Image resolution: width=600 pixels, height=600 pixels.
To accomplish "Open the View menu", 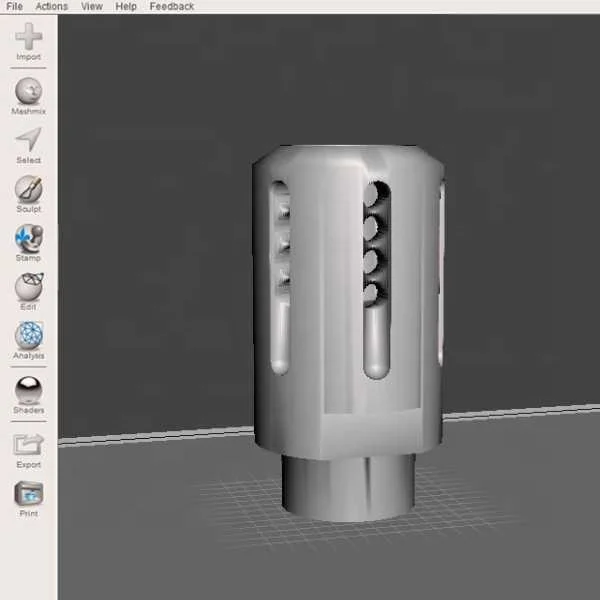I will point(92,6).
